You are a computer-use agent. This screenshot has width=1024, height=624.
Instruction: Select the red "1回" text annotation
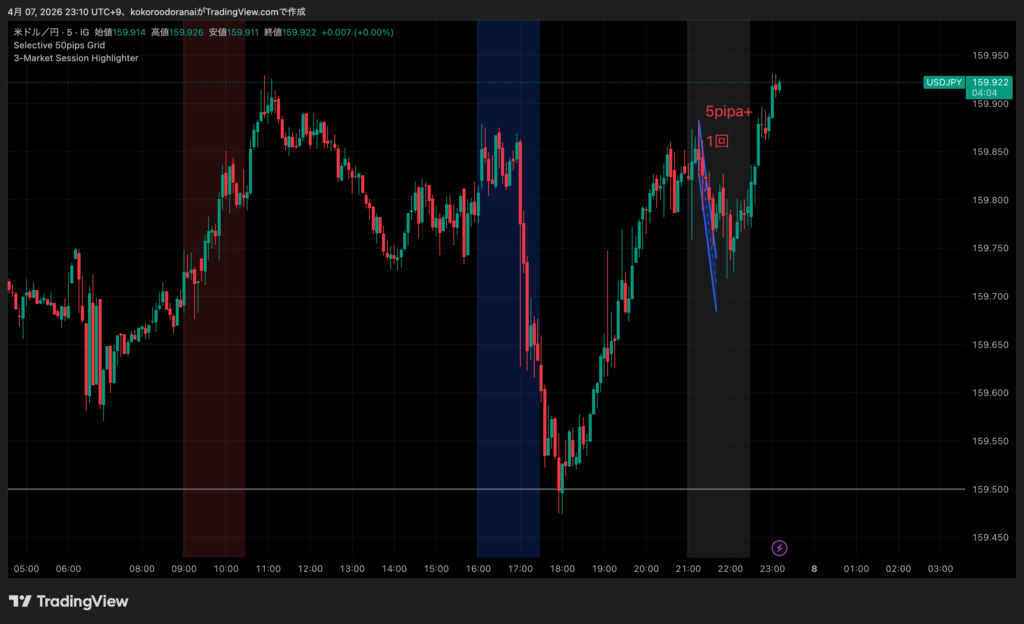tap(717, 142)
